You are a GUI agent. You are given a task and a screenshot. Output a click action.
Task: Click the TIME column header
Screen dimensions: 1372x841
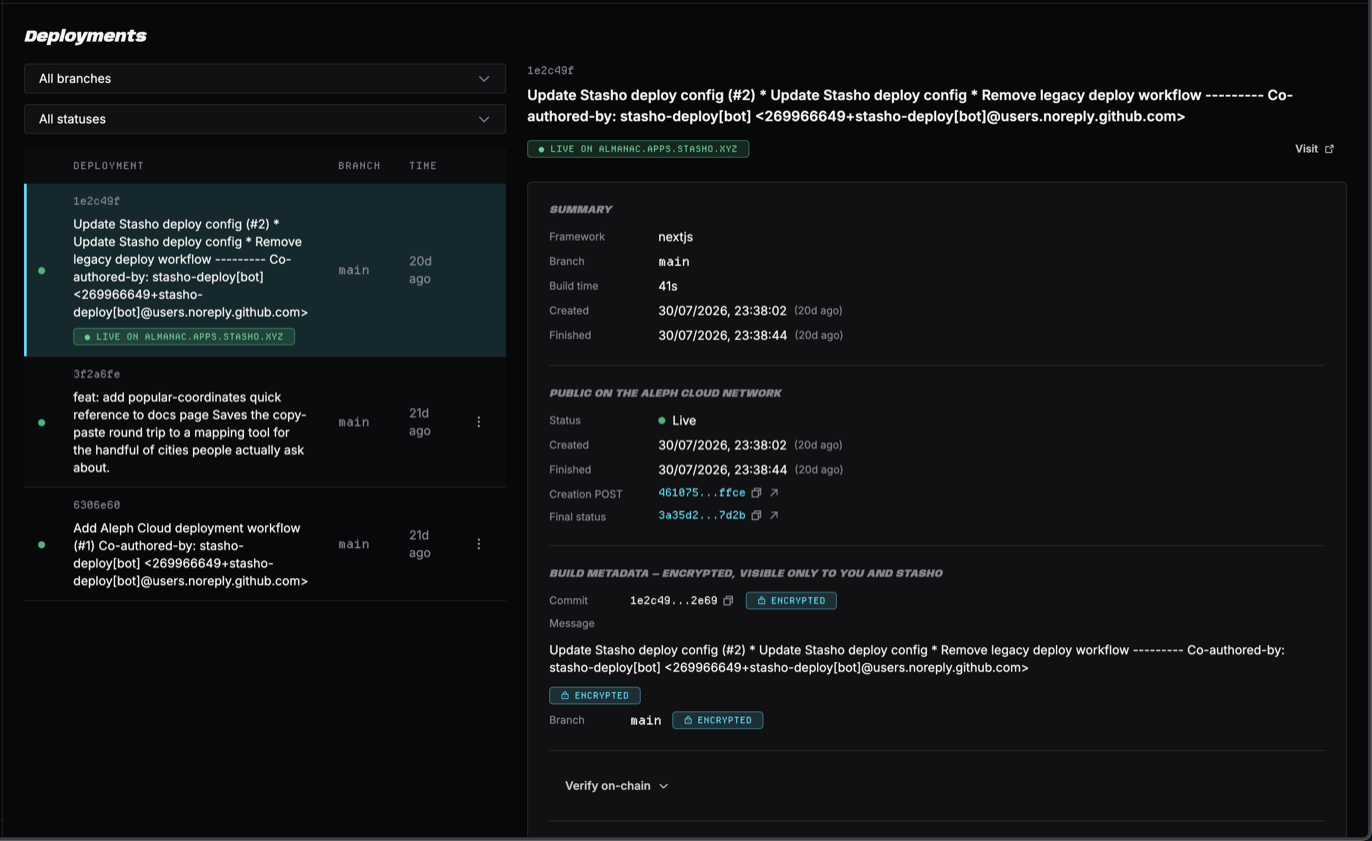pyautogui.click(x=423, y=166)
